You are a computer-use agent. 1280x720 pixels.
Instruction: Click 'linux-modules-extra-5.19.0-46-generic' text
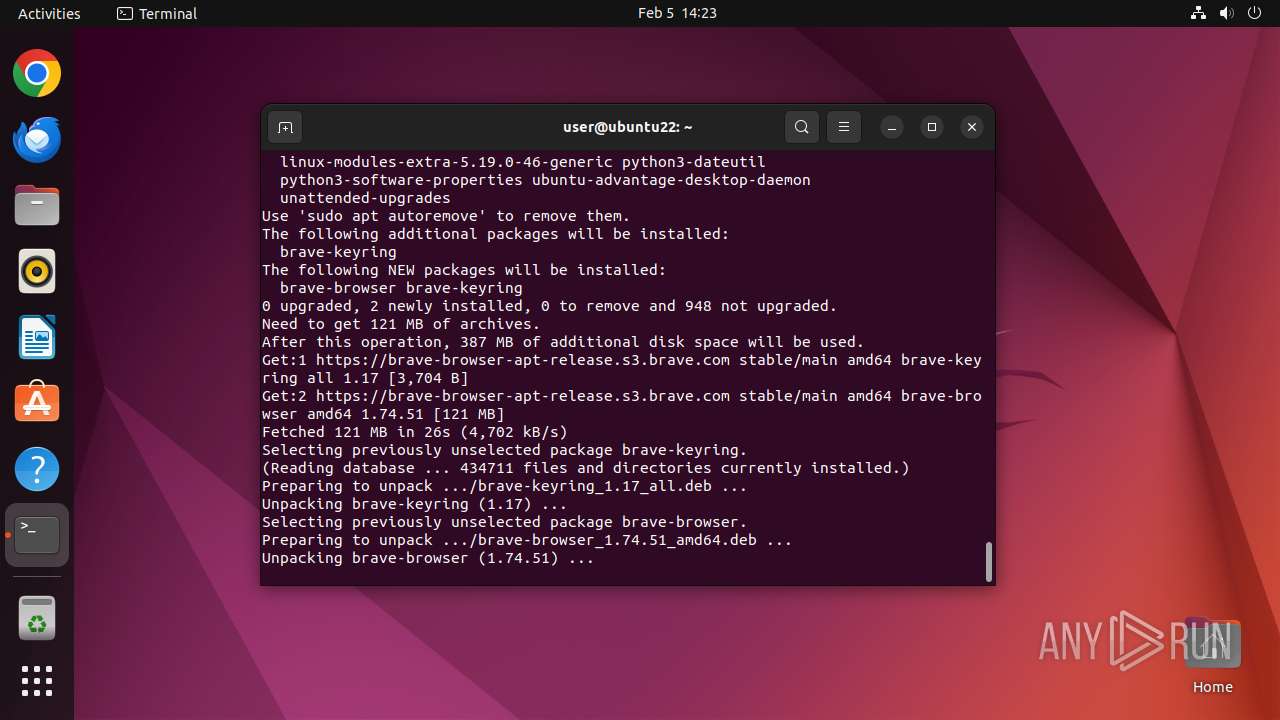click(446, 162)
